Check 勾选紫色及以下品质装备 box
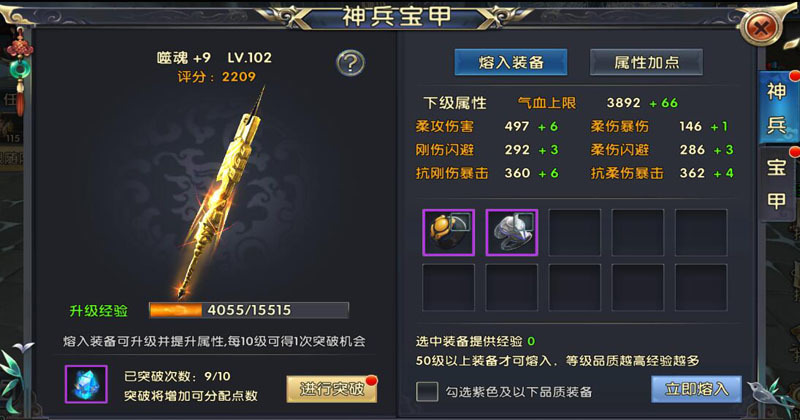800x420 pixels. pos(427,391)
